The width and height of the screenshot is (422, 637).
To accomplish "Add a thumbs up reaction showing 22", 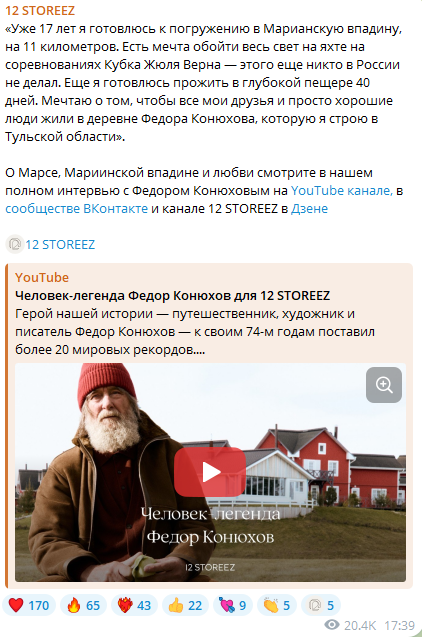I will pos(185,605).
